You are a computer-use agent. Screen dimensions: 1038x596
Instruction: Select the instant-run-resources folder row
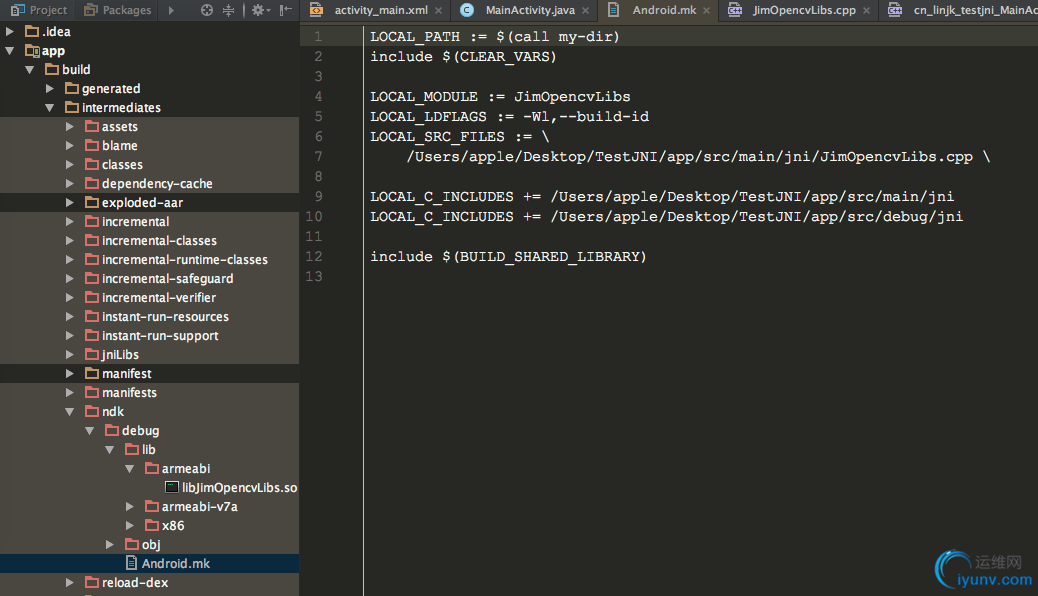pos(150,317)
